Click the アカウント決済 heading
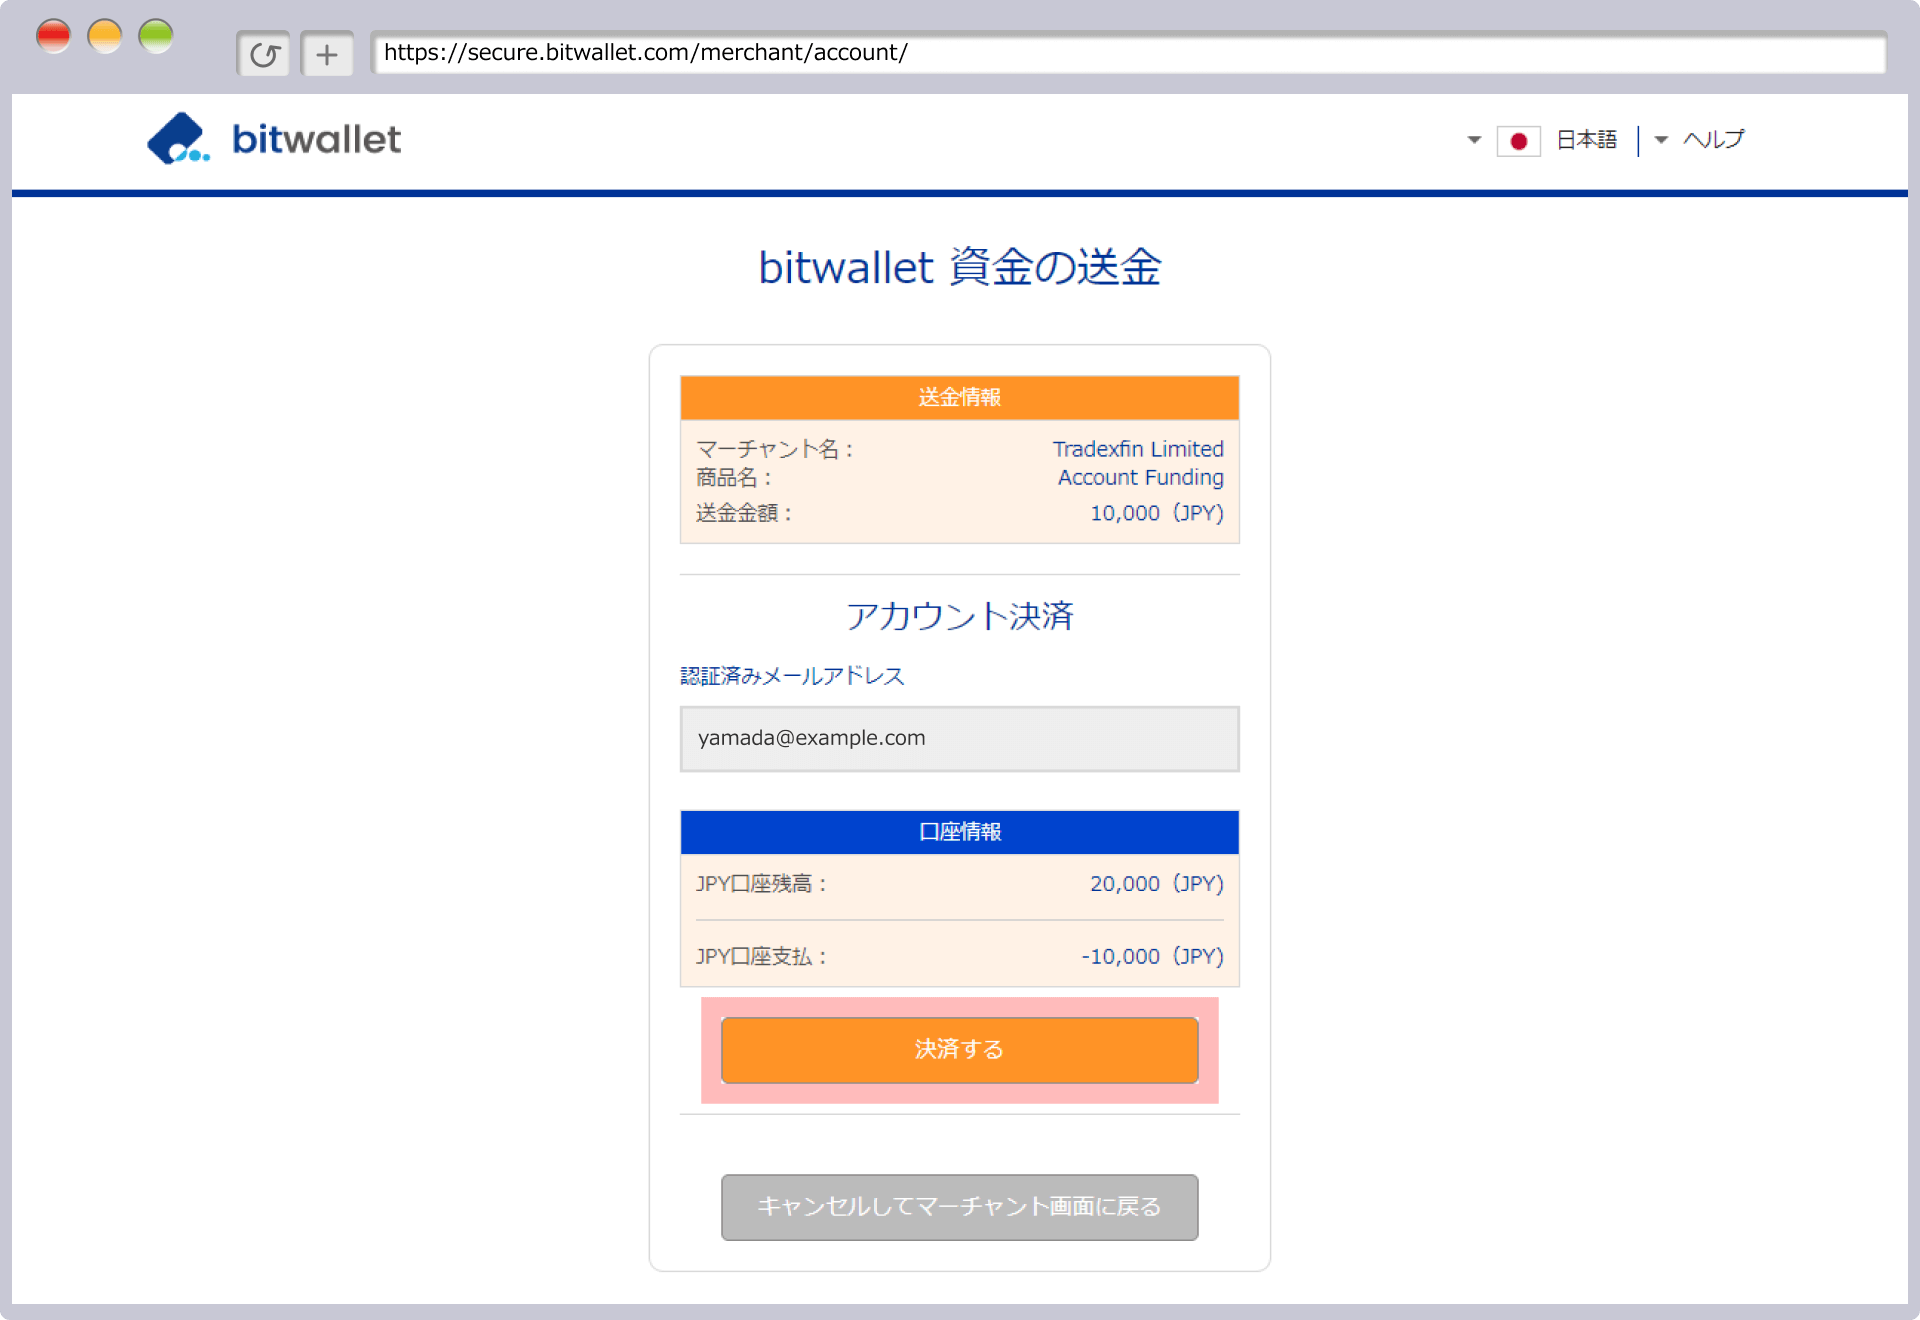The width and height of the screenshot is (1920, 1320). point(959,616)
